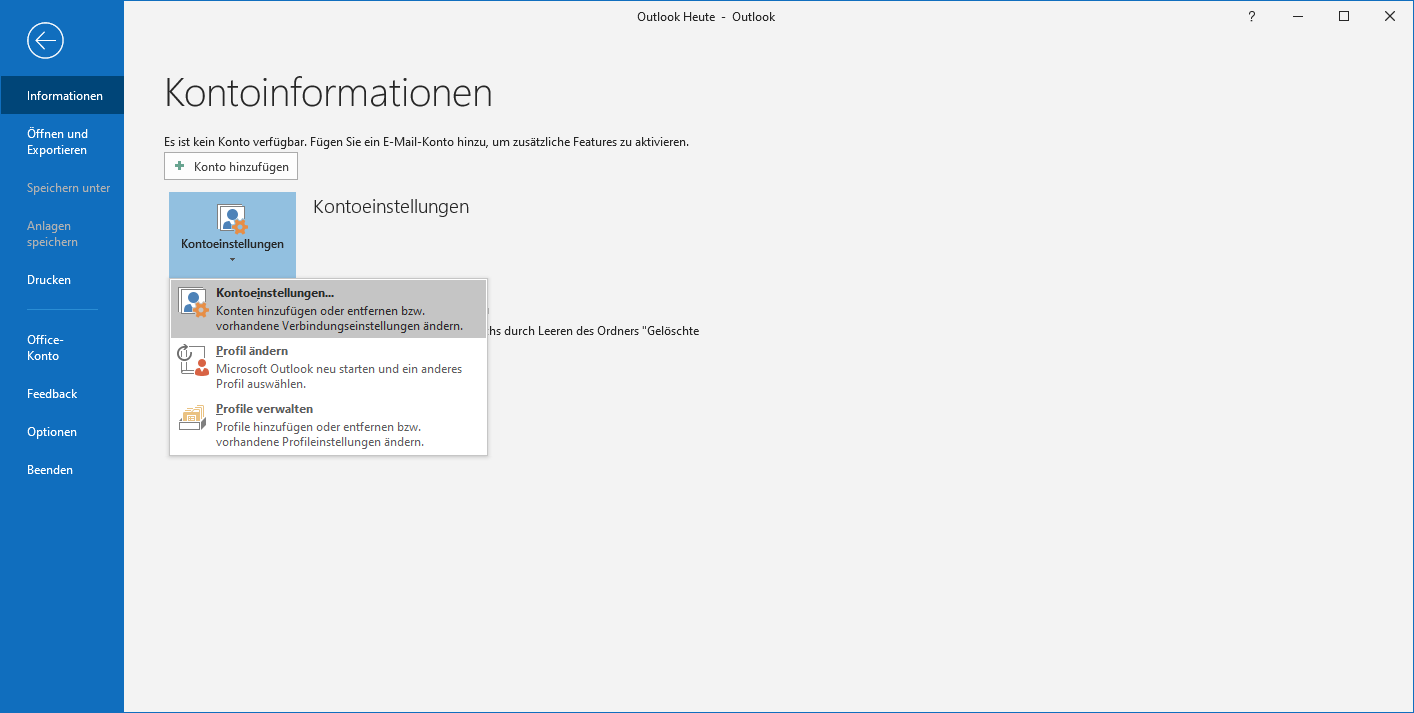Click the Konto hinzufügen button

coord(231,166)
